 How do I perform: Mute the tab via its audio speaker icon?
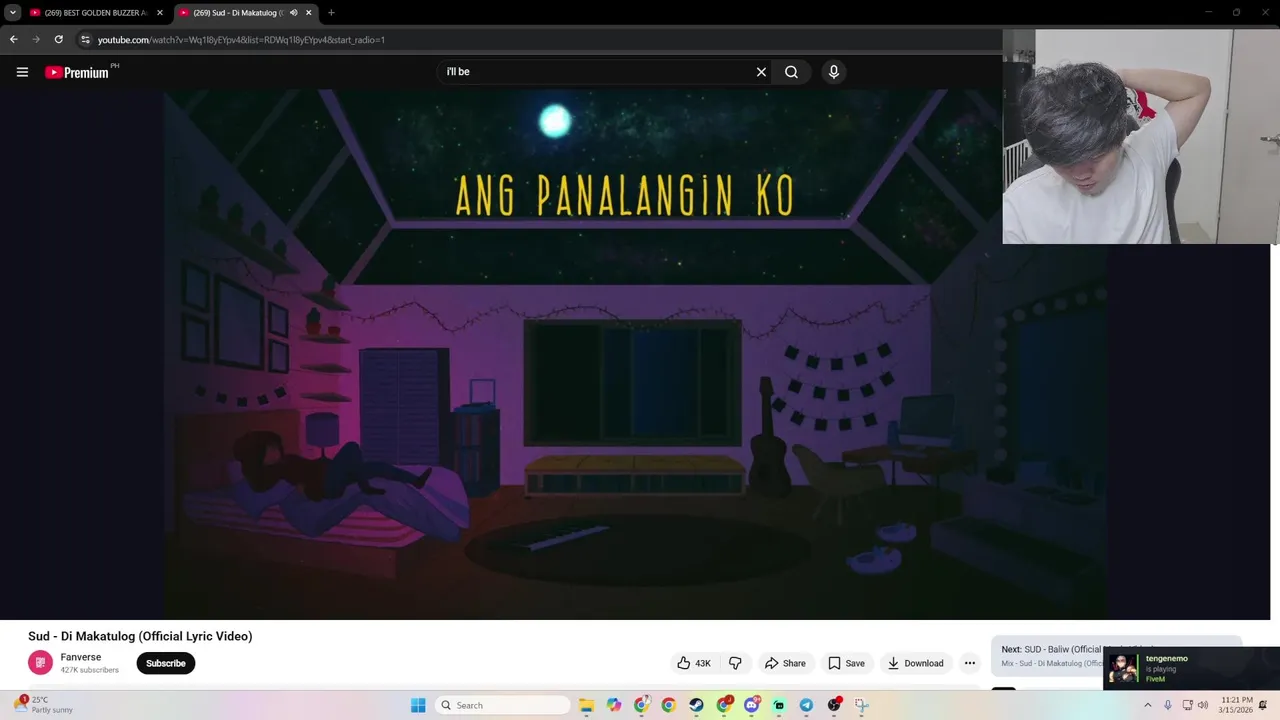click(x=293, y=13)
